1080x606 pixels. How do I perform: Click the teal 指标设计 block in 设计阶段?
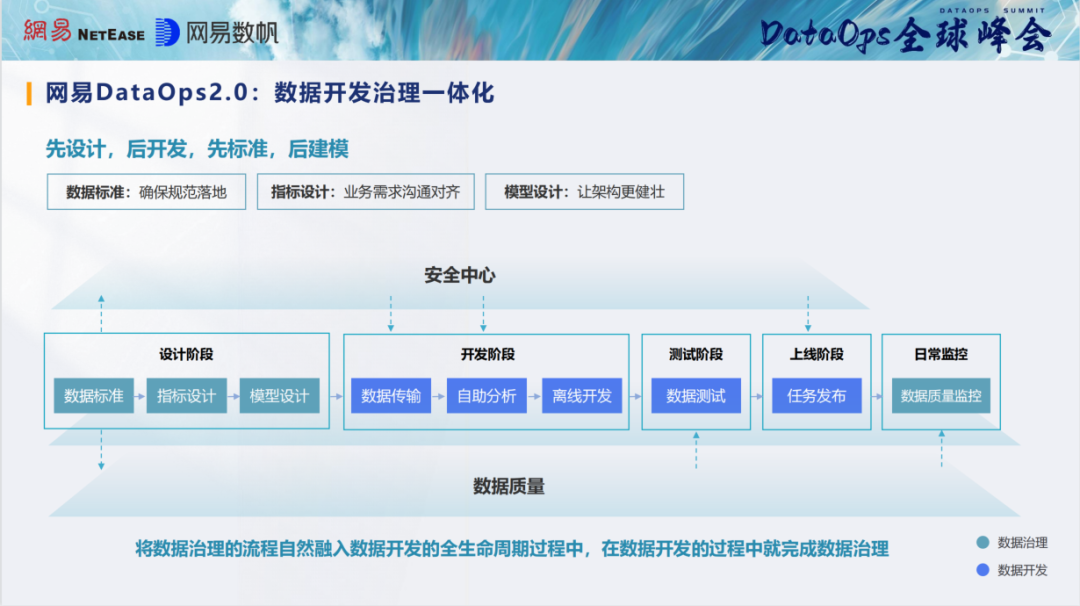coord(187,395)
